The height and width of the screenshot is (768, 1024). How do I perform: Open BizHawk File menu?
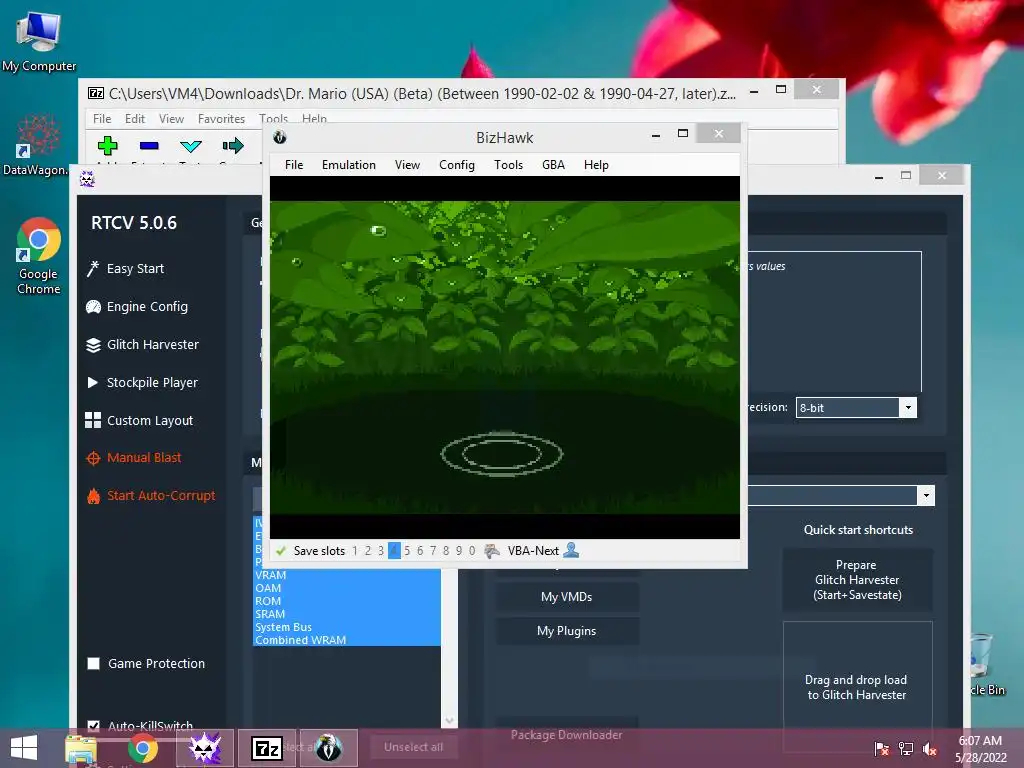pyautogui.click(x=294, y=165)
